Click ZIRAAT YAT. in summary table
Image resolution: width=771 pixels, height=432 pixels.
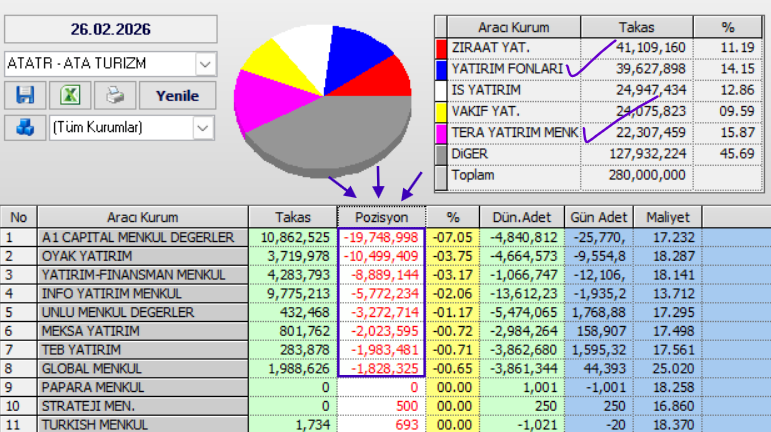coord(491,48)
